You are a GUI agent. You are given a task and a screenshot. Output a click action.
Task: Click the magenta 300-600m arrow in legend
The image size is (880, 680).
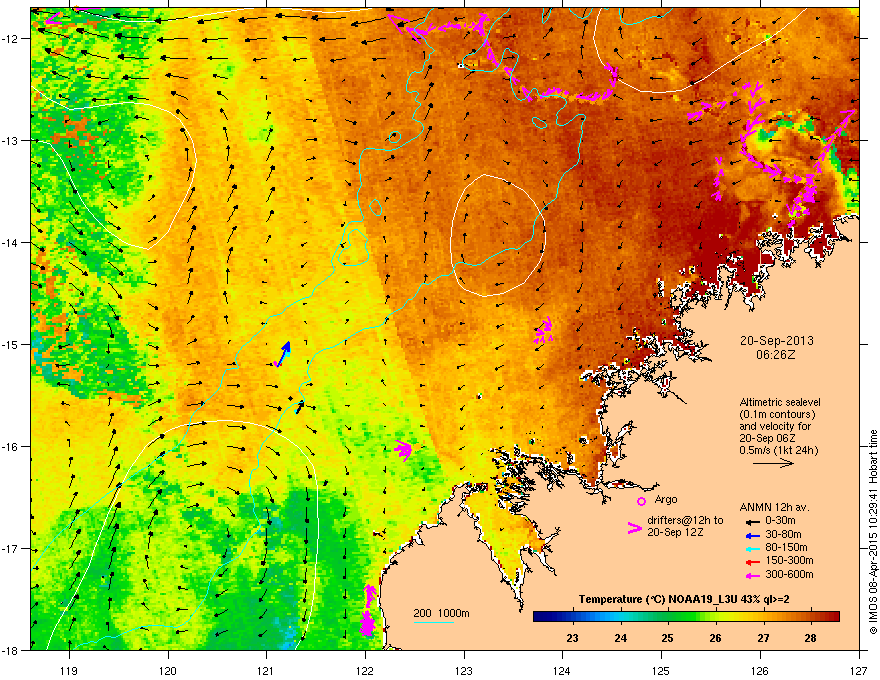(x=751, y=575)
